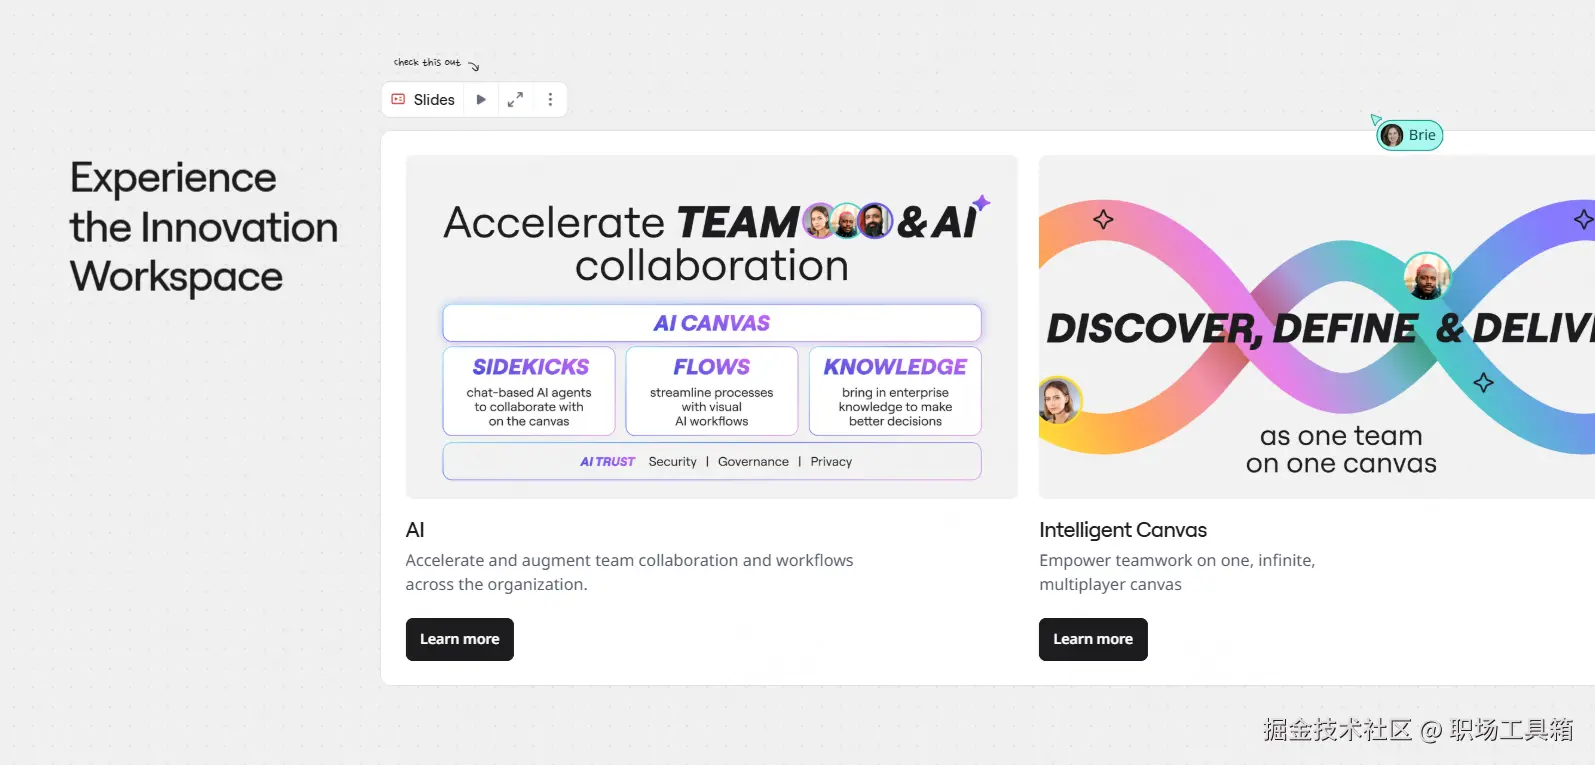
Task: Select the AI CANVAS bar
Action: [712, 323]
